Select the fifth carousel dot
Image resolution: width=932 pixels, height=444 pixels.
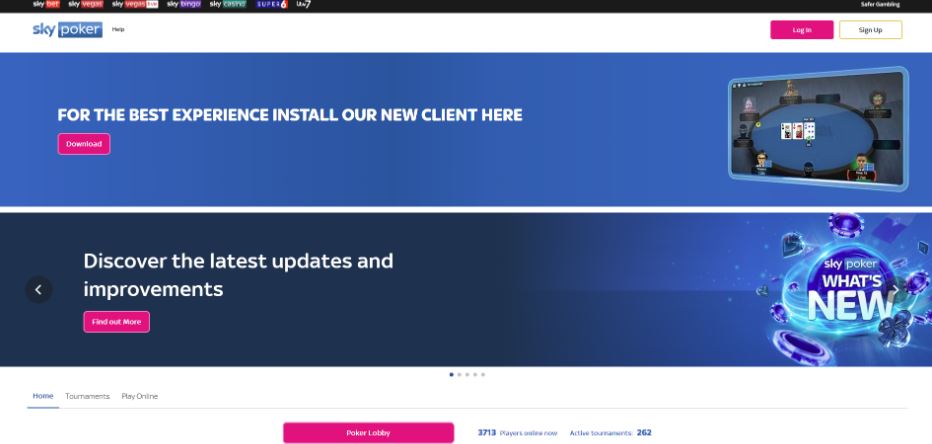click(x=483, y=374)
